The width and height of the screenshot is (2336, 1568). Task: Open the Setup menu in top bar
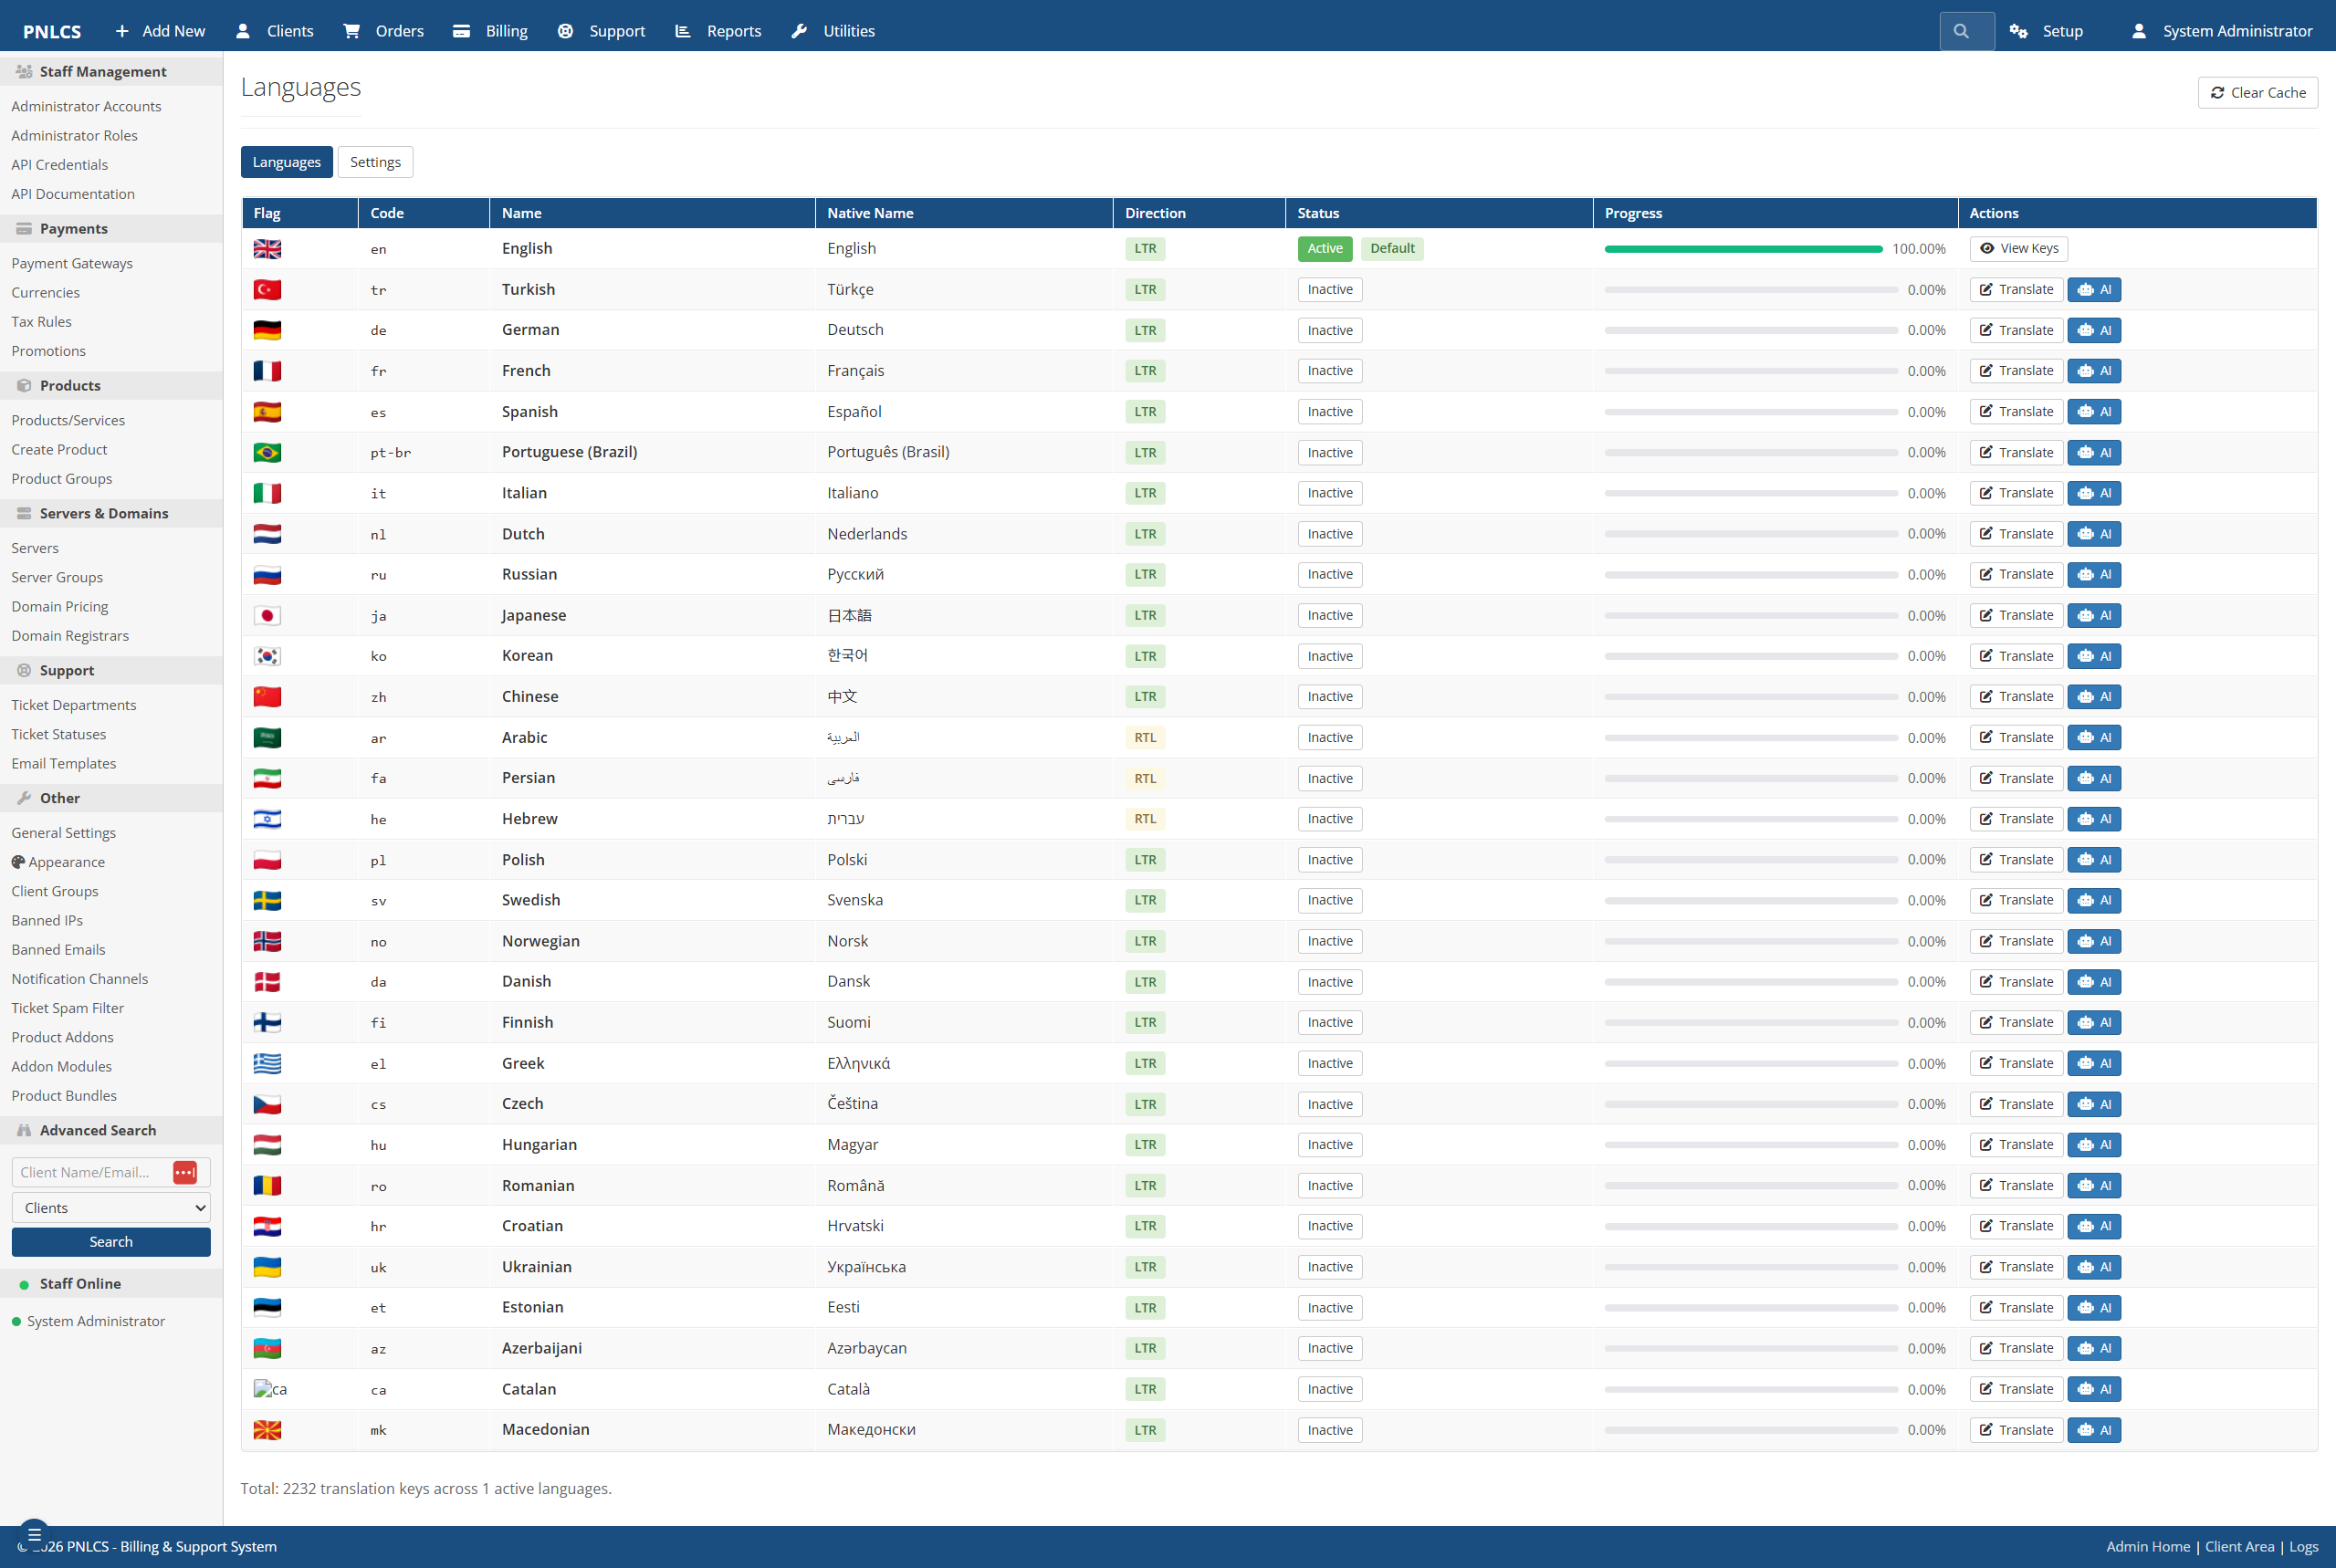tap(2045, 31)
